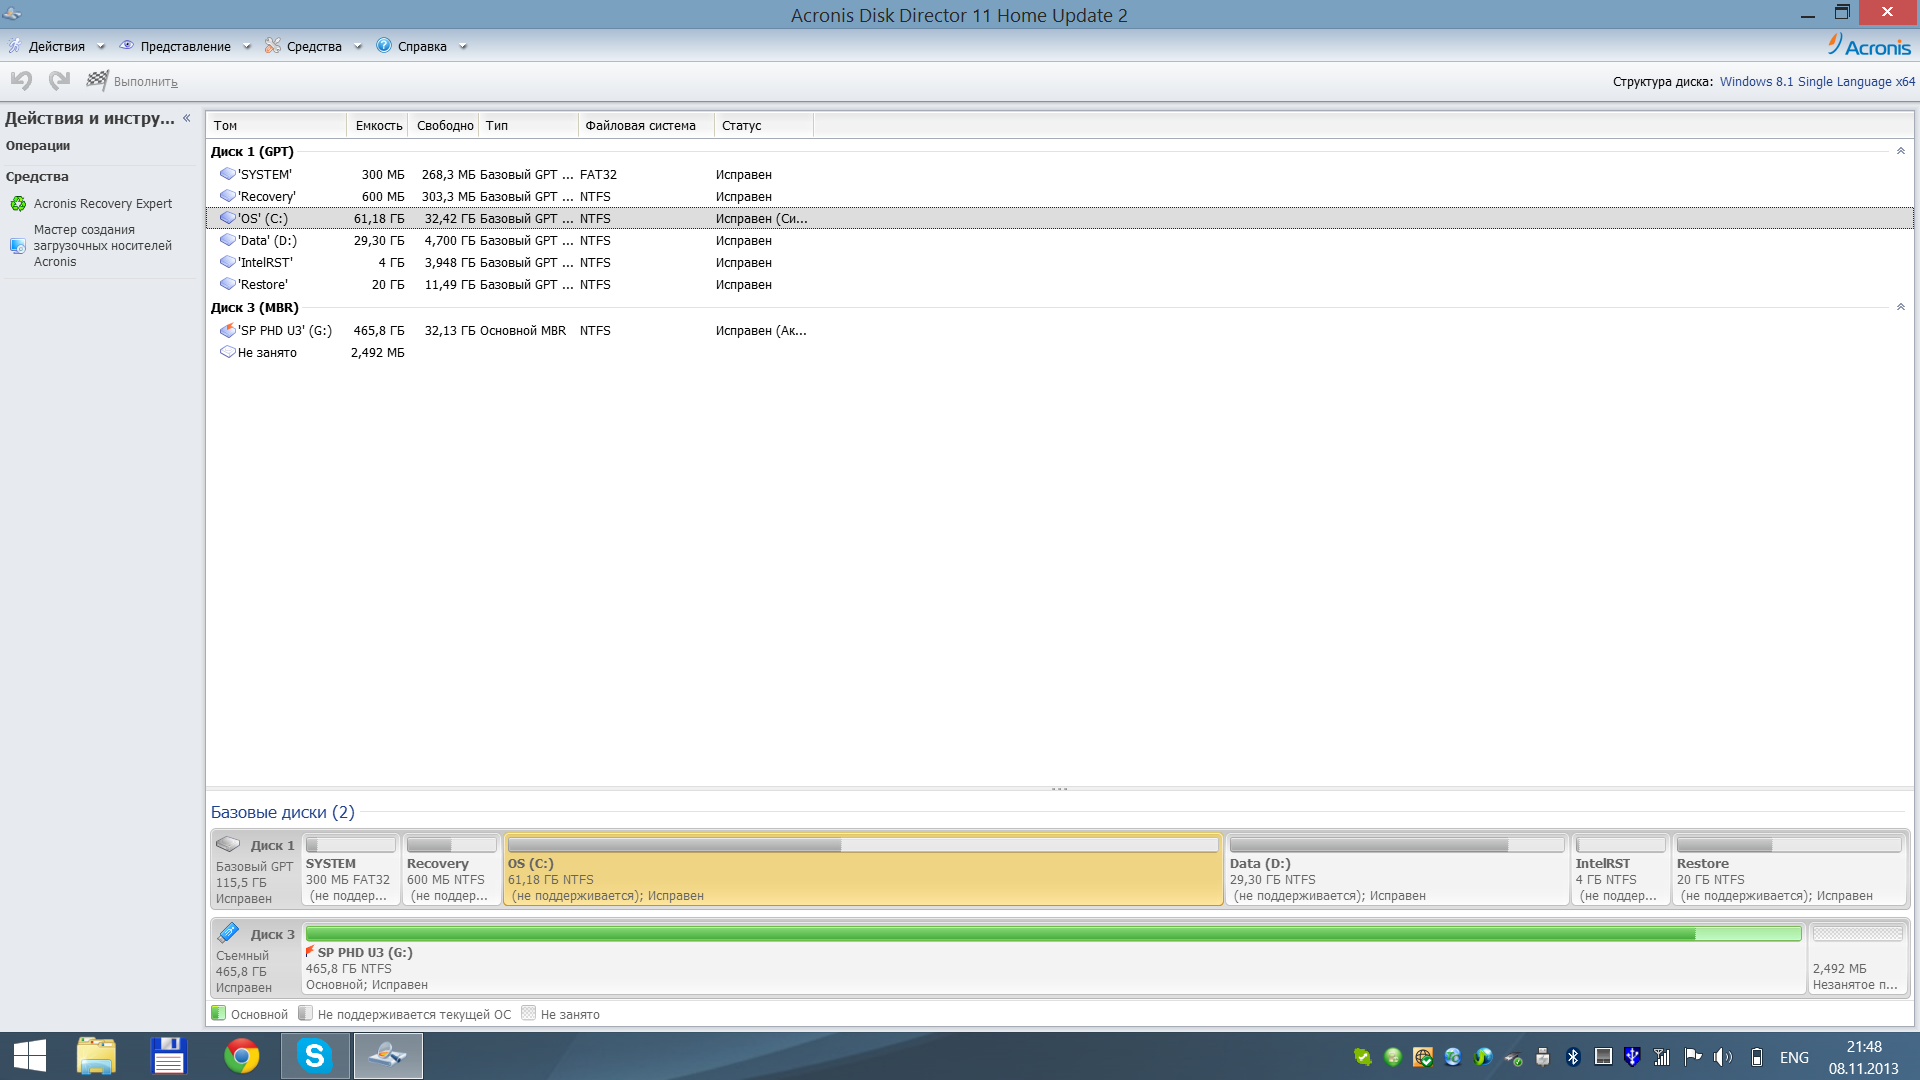This screenshot has width=1920, height=1080.
Task: Click the volume speaker tray icon
Action: point(1722,1057)
